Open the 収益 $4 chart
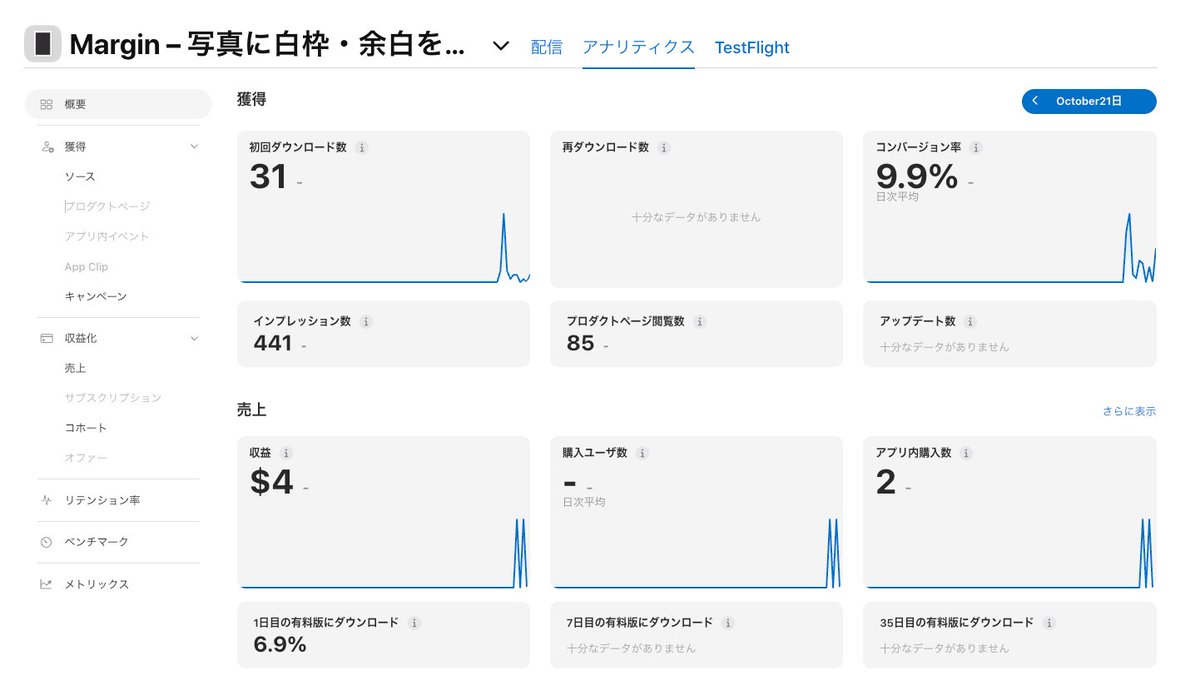This screenshot has height=690, width=1200. click(384, 514)
